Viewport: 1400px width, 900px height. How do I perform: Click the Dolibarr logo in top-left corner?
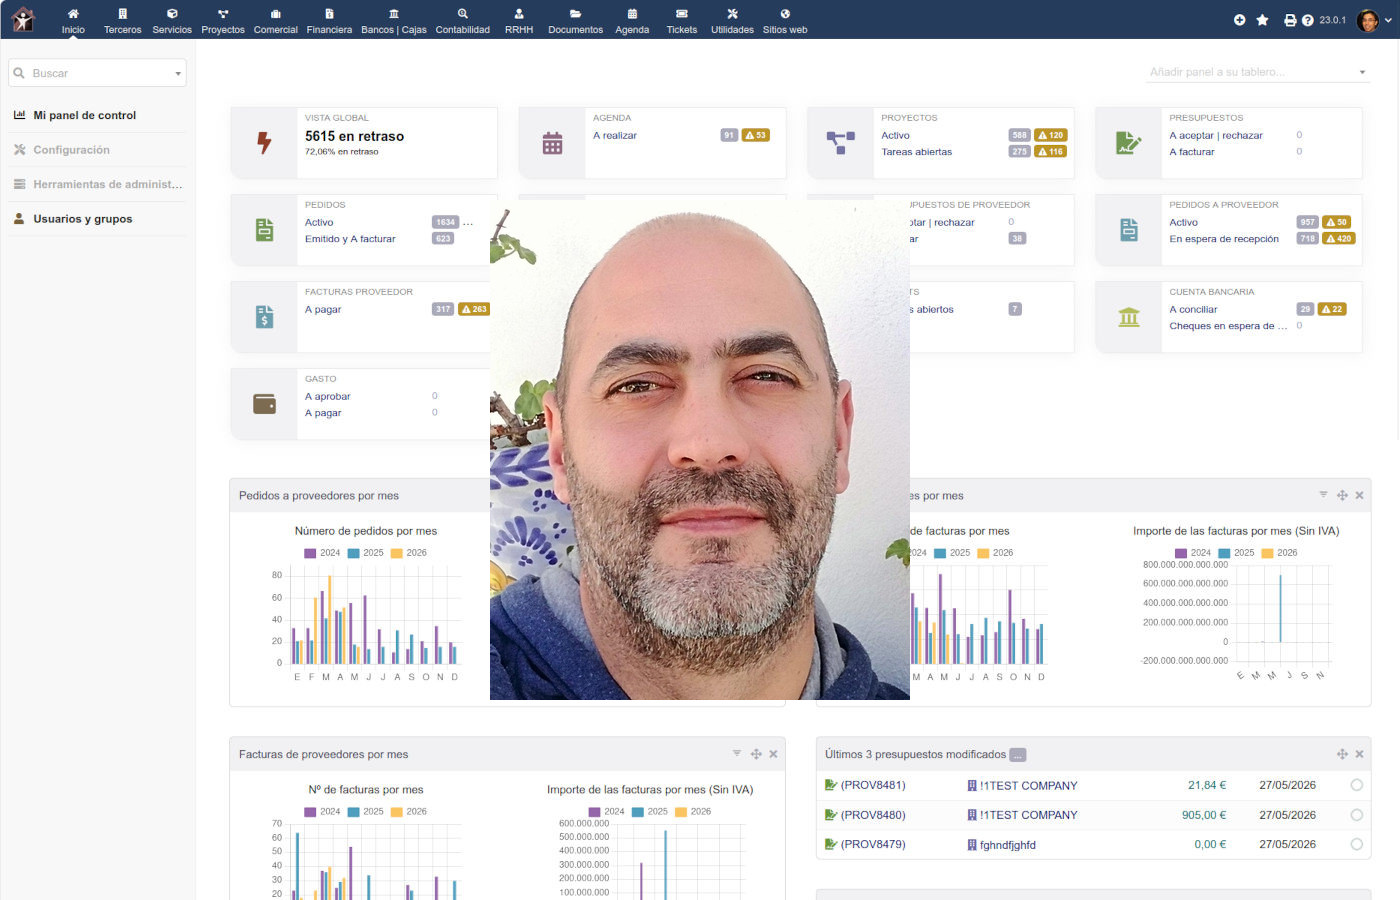pos(22,19)
